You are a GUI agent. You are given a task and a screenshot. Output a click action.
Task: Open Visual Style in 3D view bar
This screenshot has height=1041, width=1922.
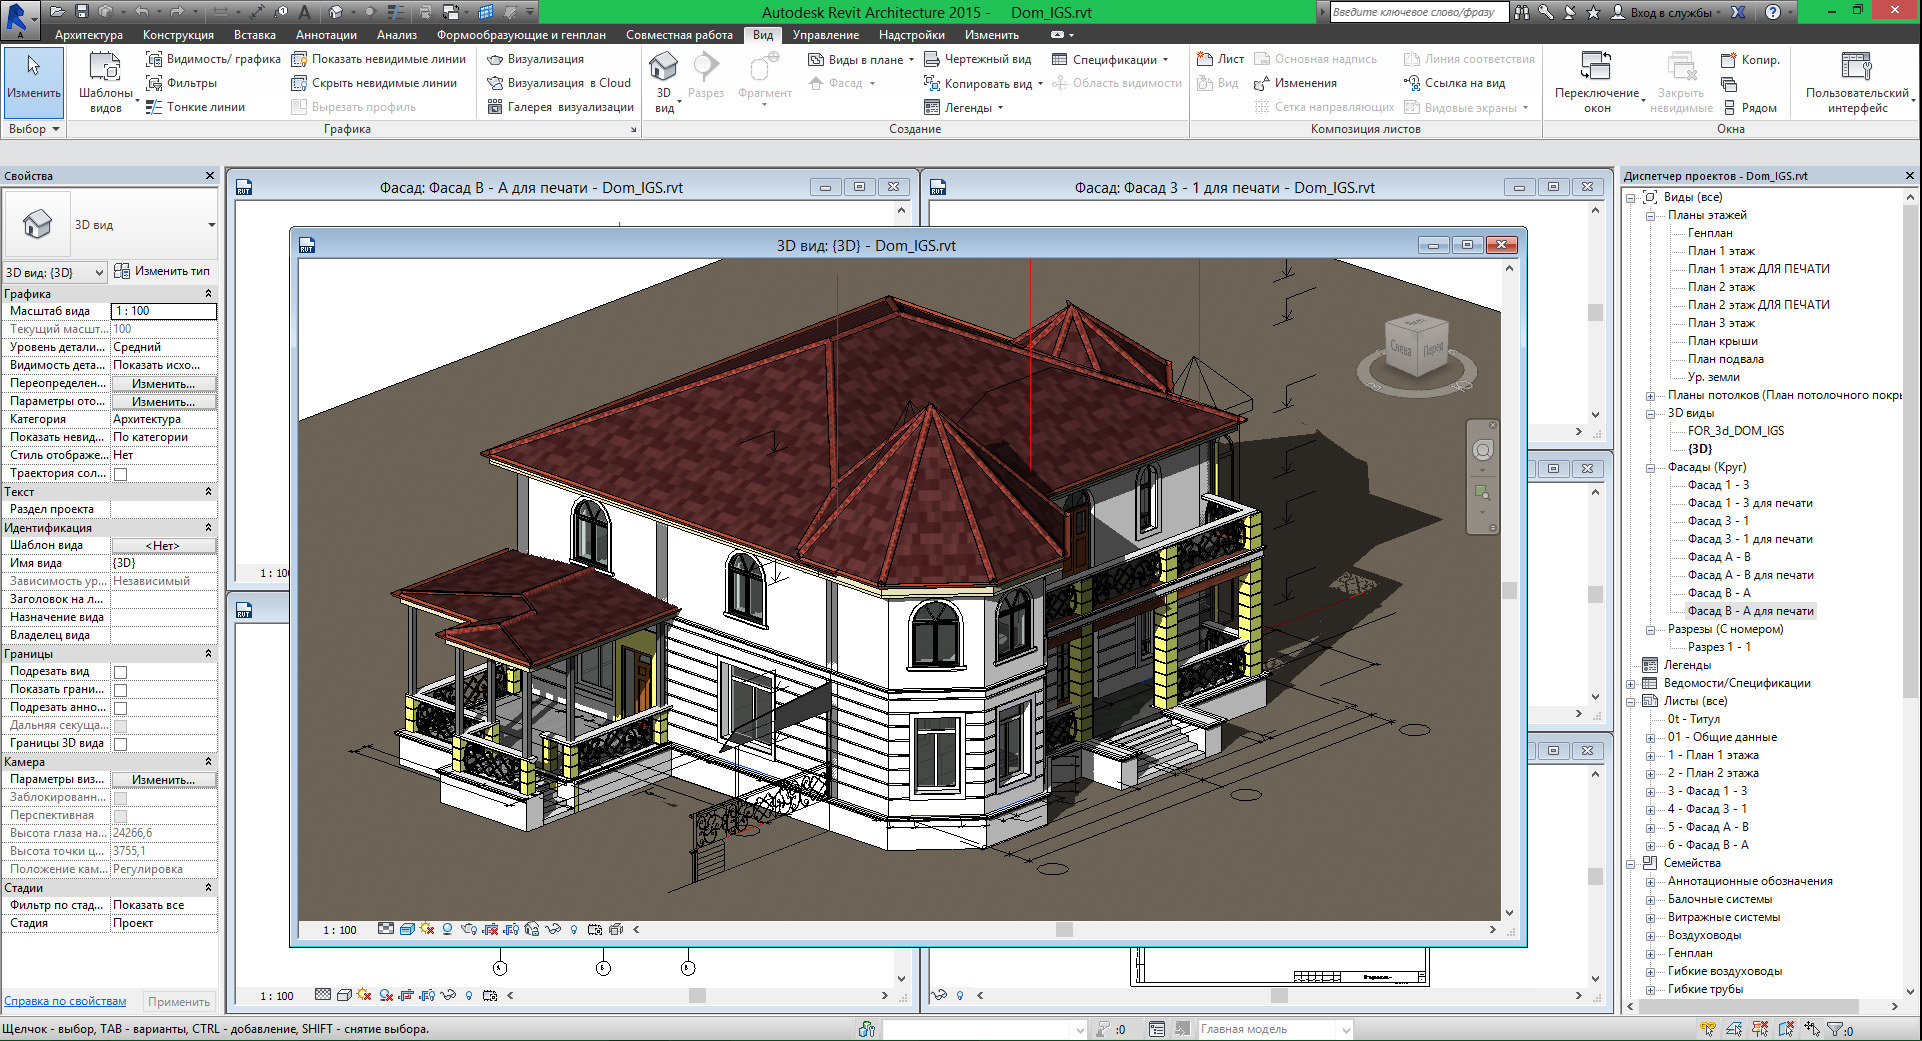tap(407, 929)
